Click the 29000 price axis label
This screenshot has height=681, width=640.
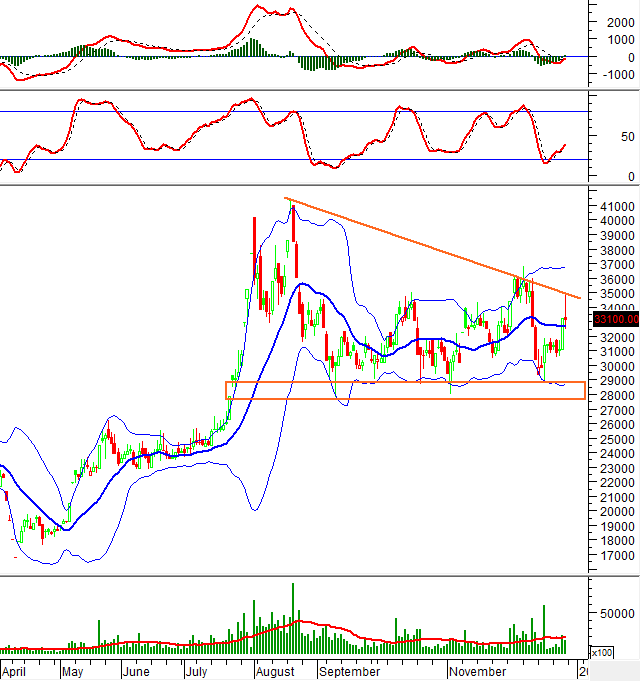[616, 381]
